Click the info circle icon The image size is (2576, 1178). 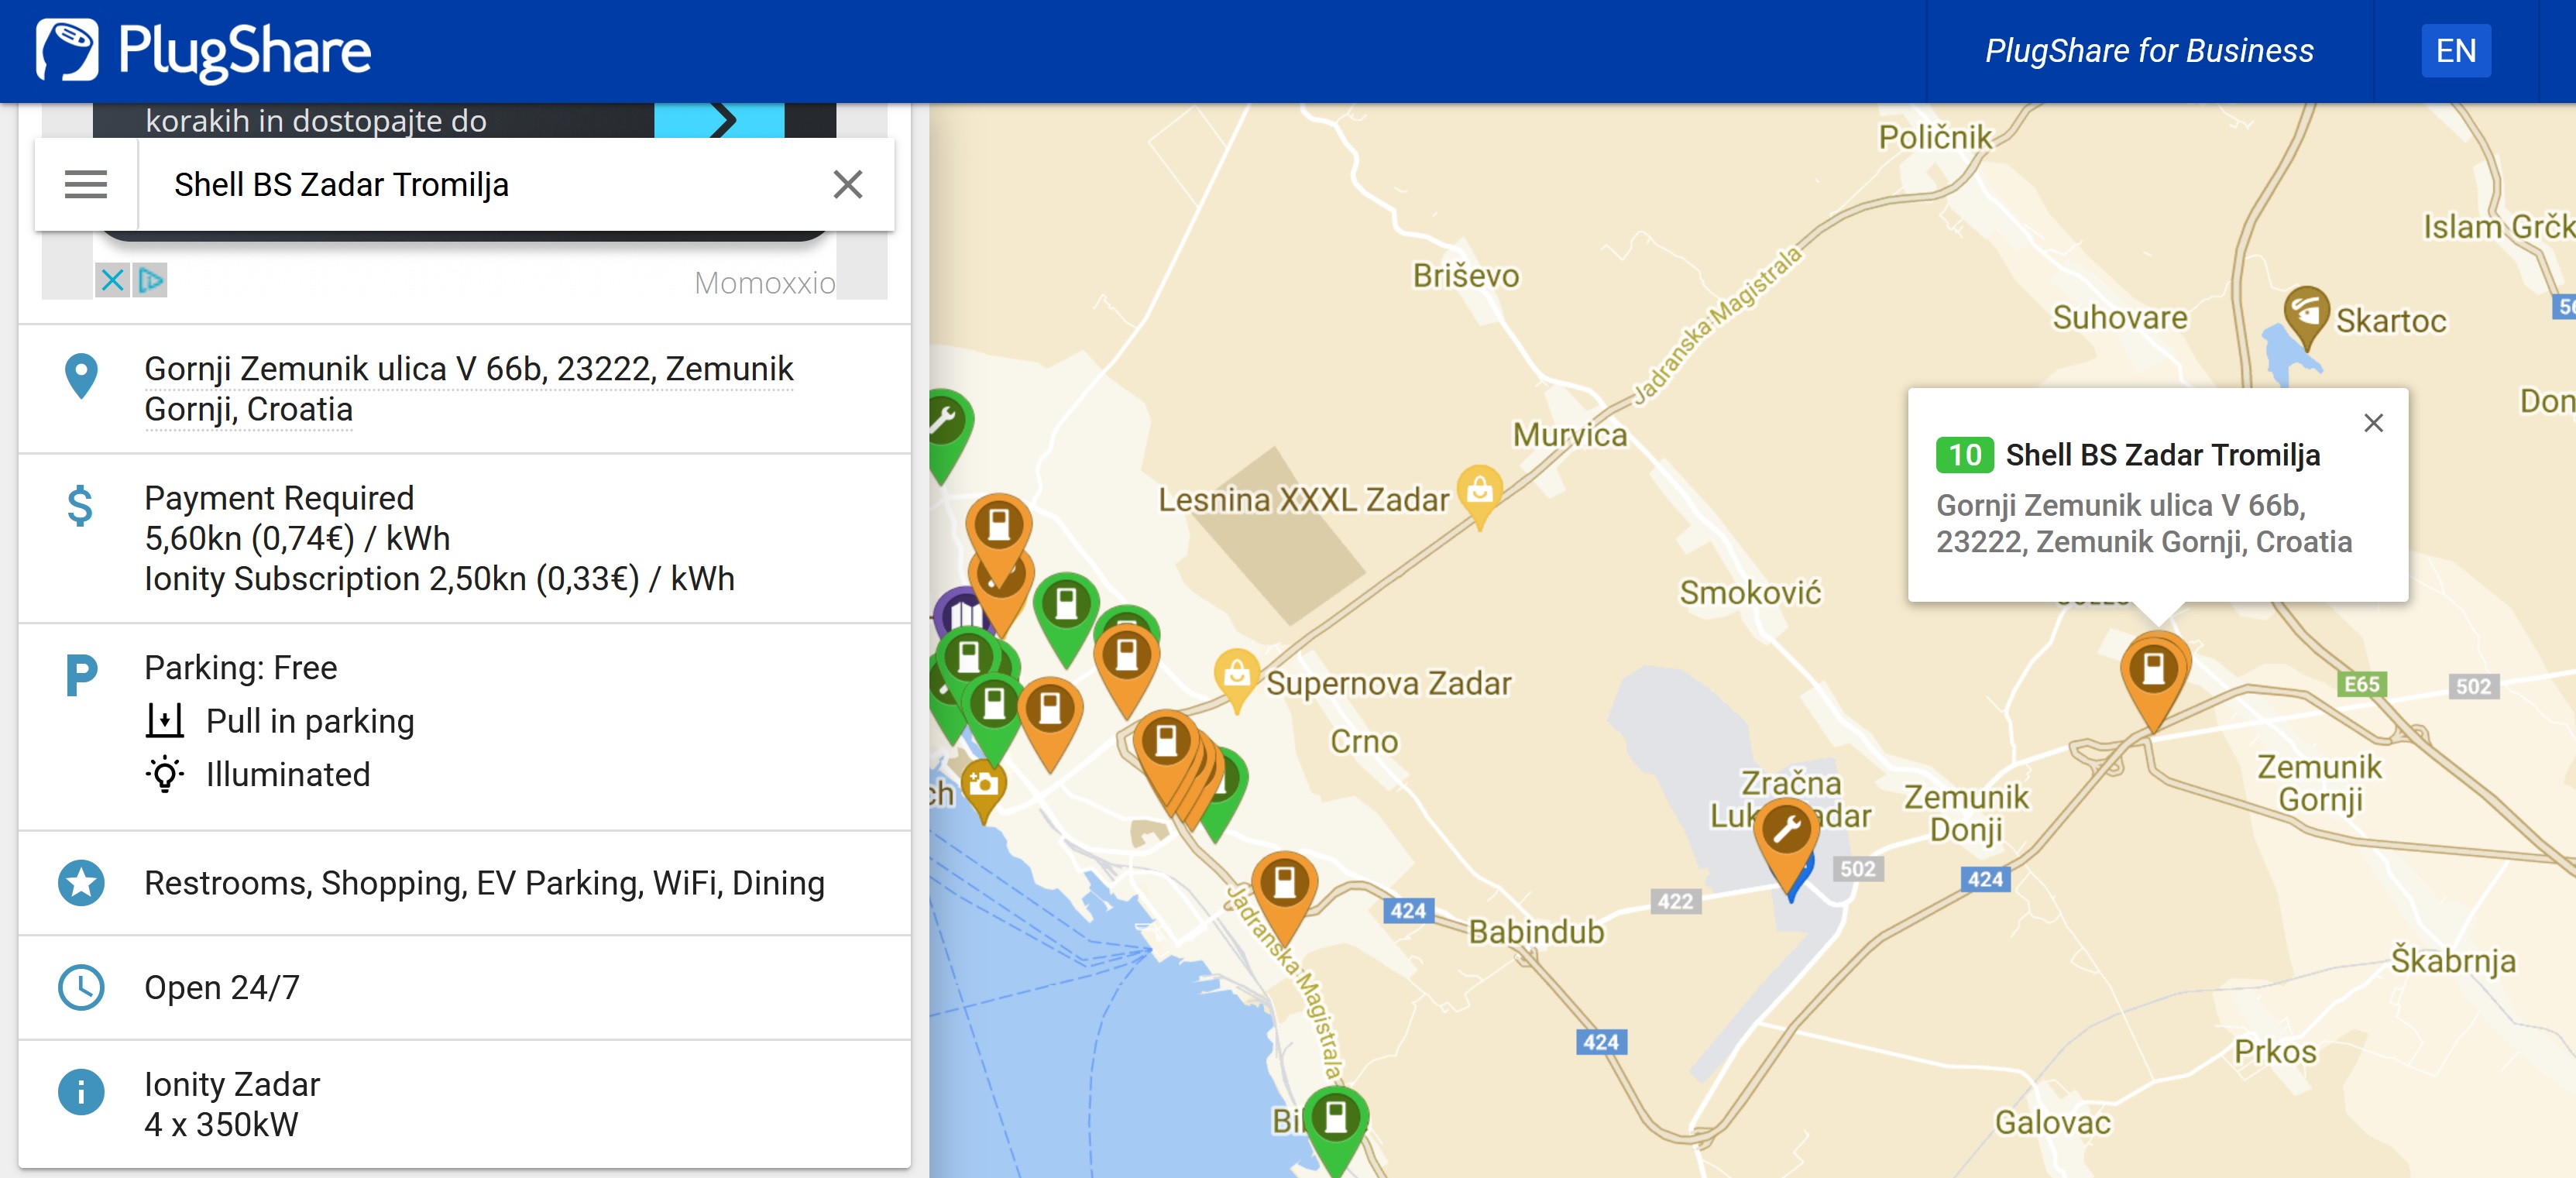[81, 1092]
